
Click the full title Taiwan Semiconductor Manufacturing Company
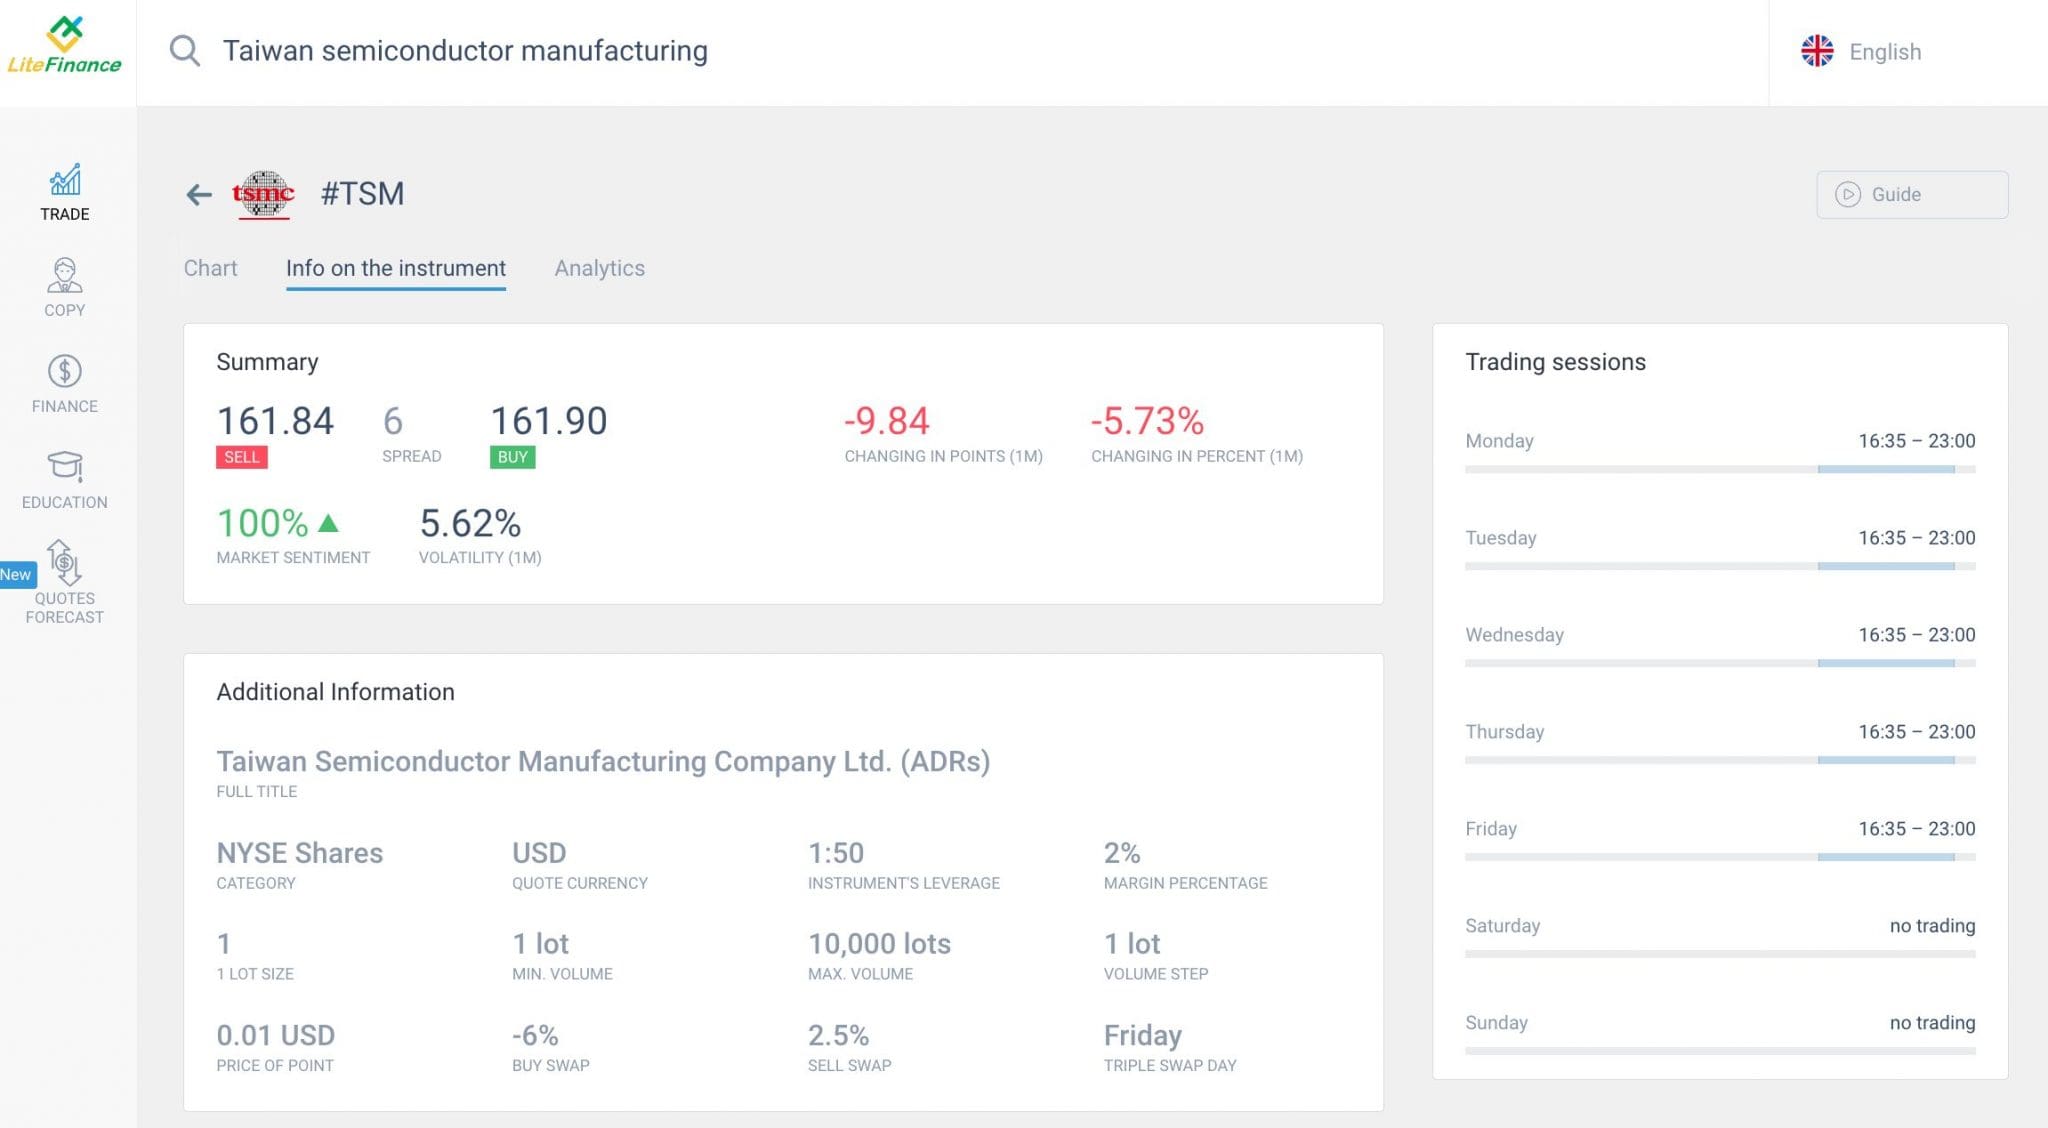click(603, 761)
